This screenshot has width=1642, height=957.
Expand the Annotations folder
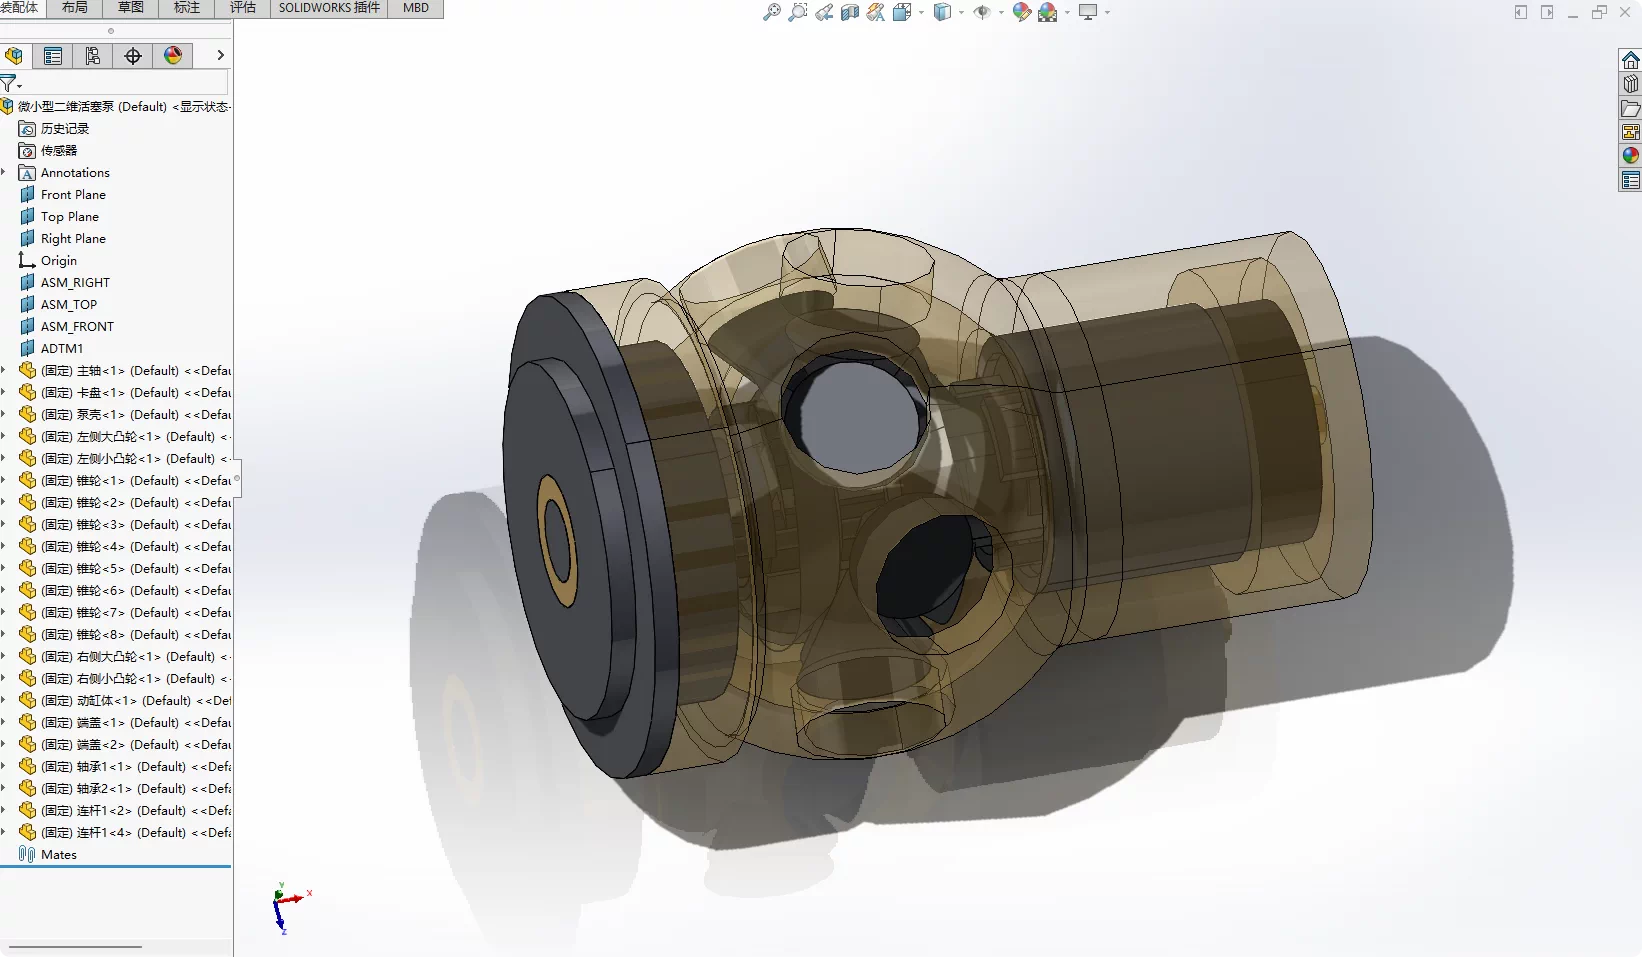click(4, 173)
